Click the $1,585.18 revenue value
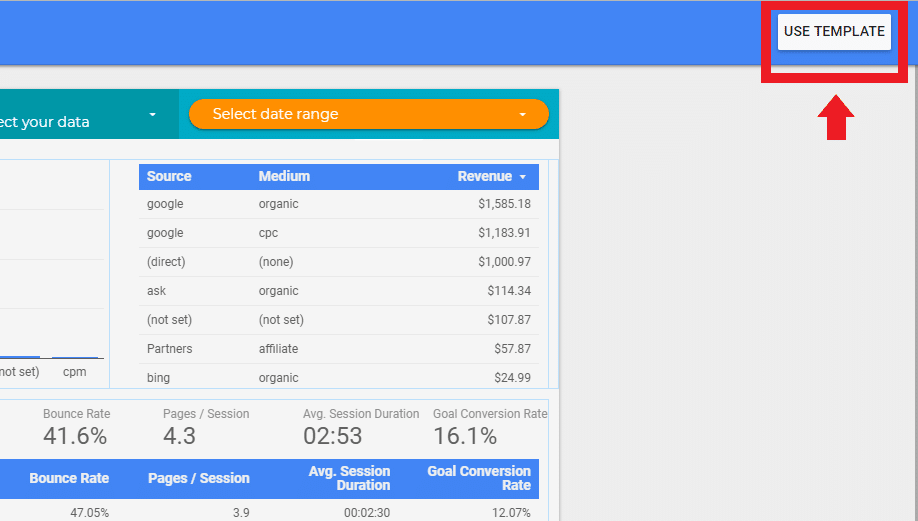 (x=504, y=204)
